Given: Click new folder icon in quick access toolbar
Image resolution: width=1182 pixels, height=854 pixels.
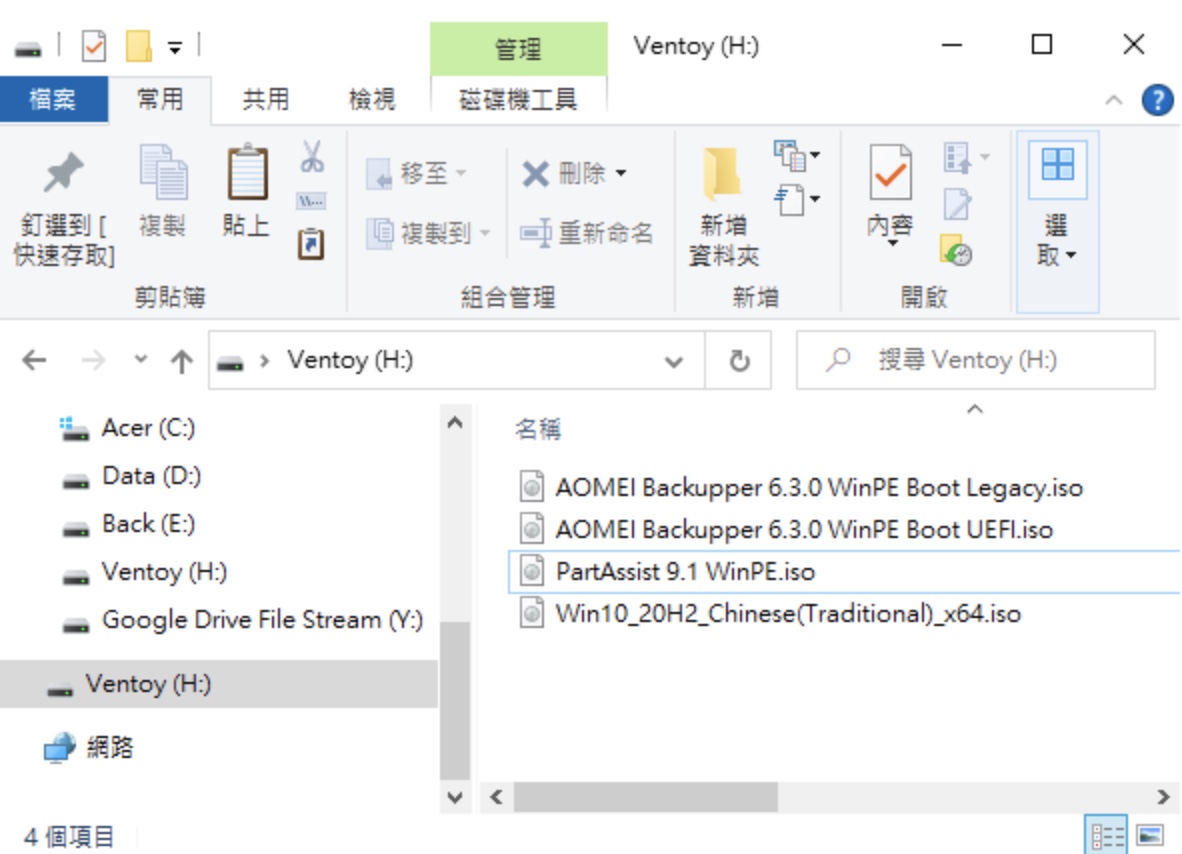Looking at the screenshot, I should coord(138,46).
